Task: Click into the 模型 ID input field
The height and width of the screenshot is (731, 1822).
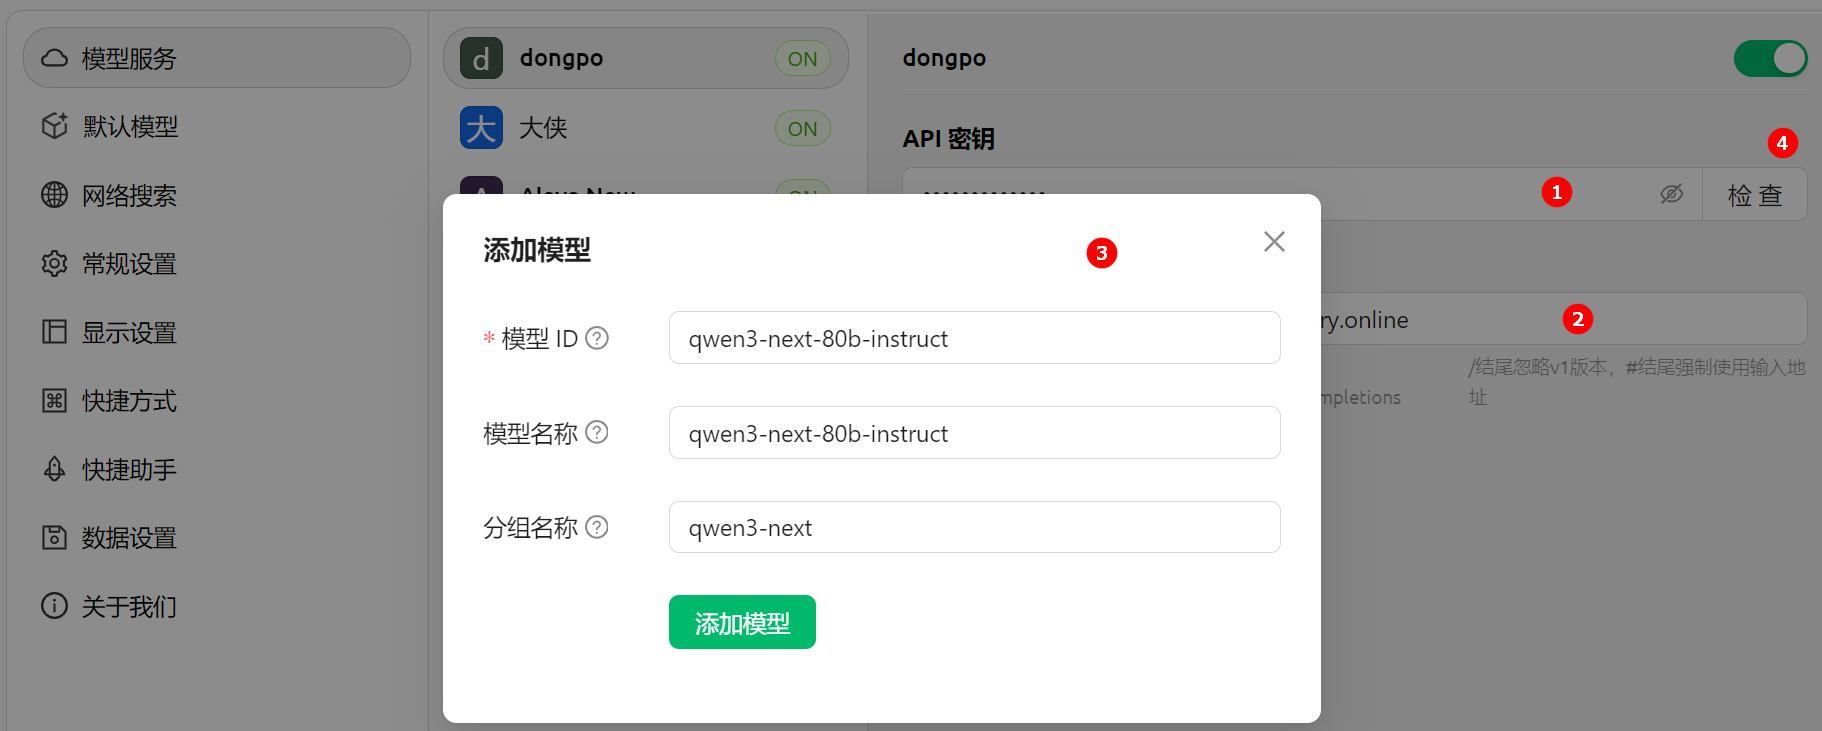Action: point(973,338)
